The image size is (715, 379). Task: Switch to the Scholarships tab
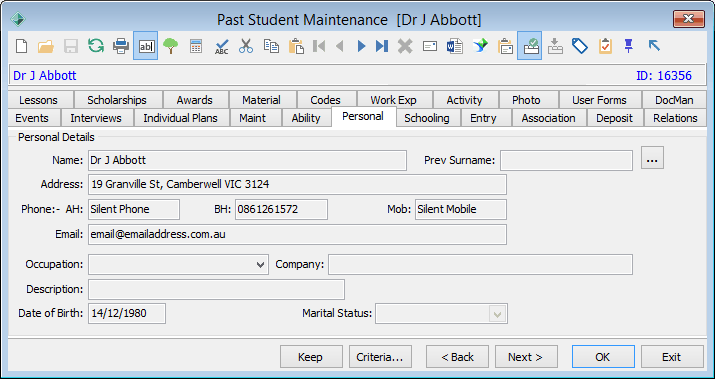pos(117,100)
